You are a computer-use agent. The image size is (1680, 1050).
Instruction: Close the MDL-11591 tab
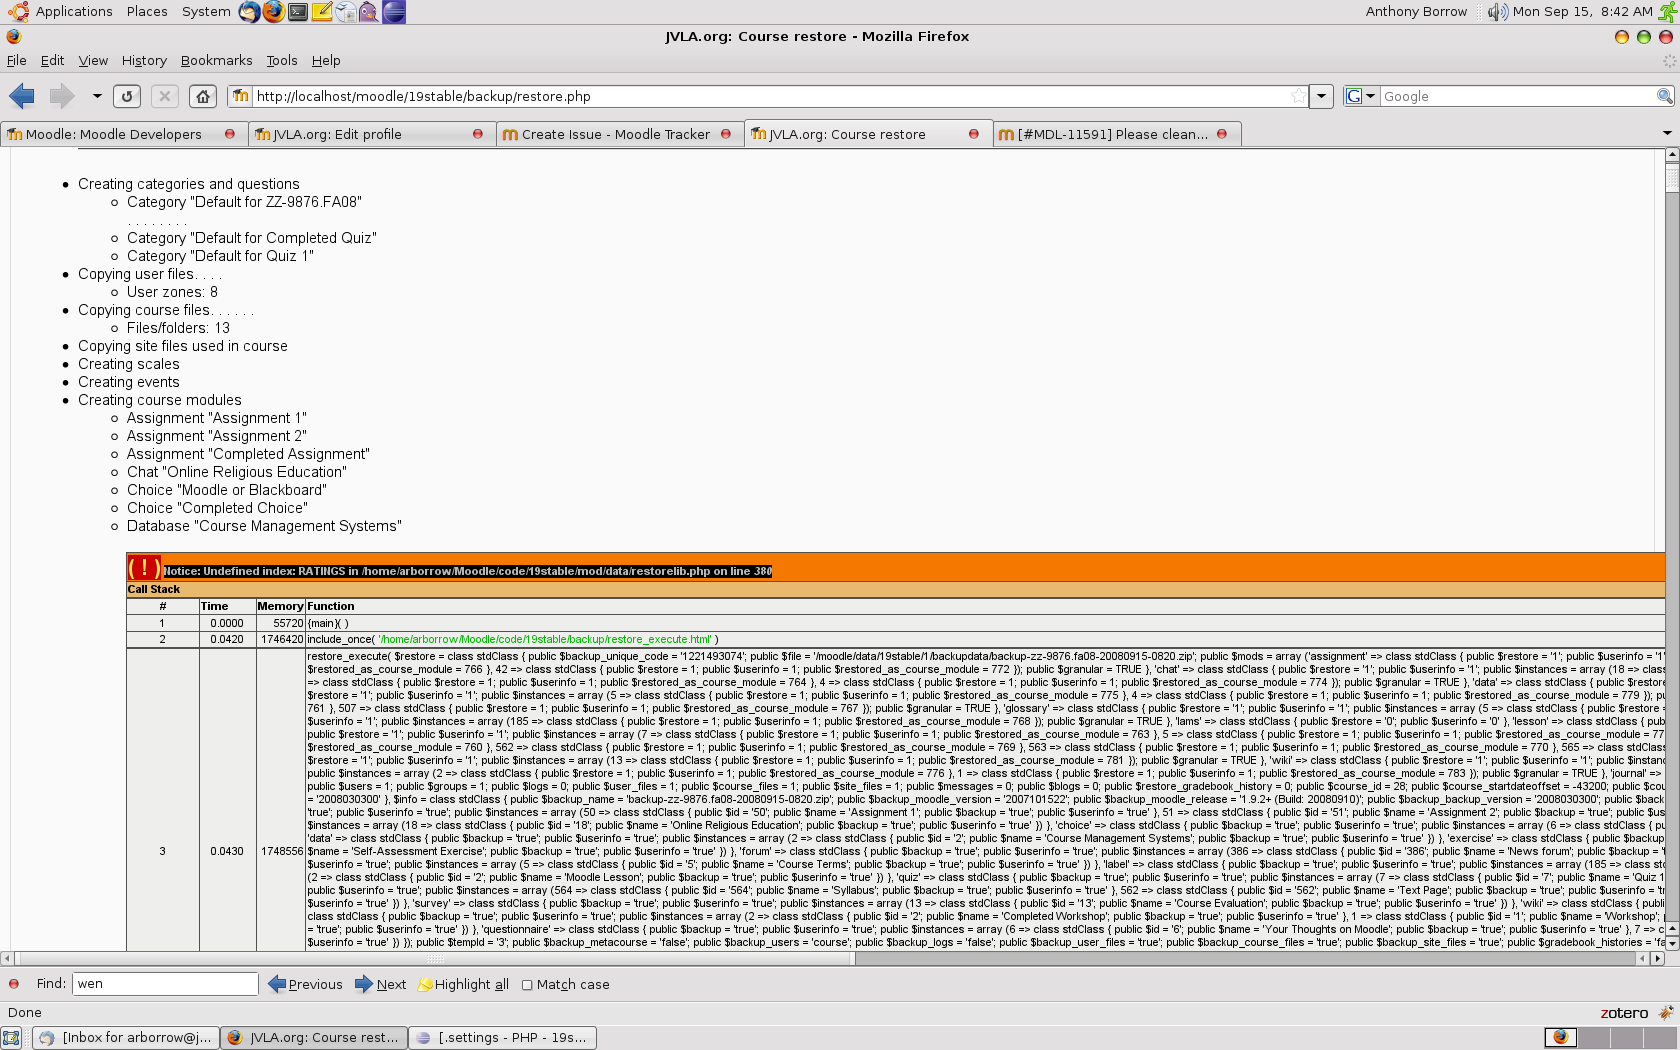point(1222,134)
